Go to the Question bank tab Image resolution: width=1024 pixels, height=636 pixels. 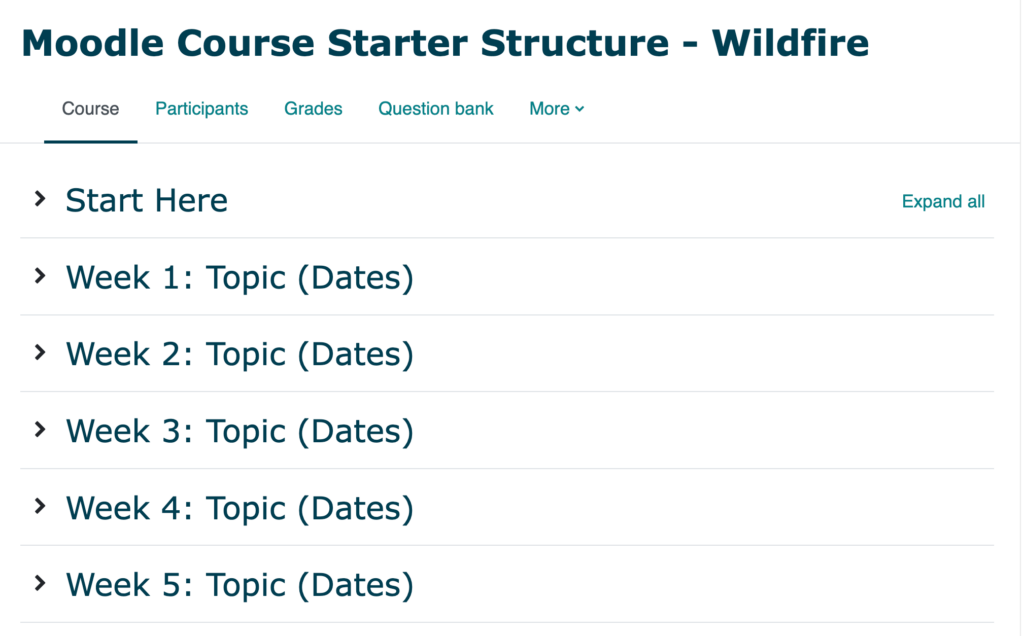435,108
